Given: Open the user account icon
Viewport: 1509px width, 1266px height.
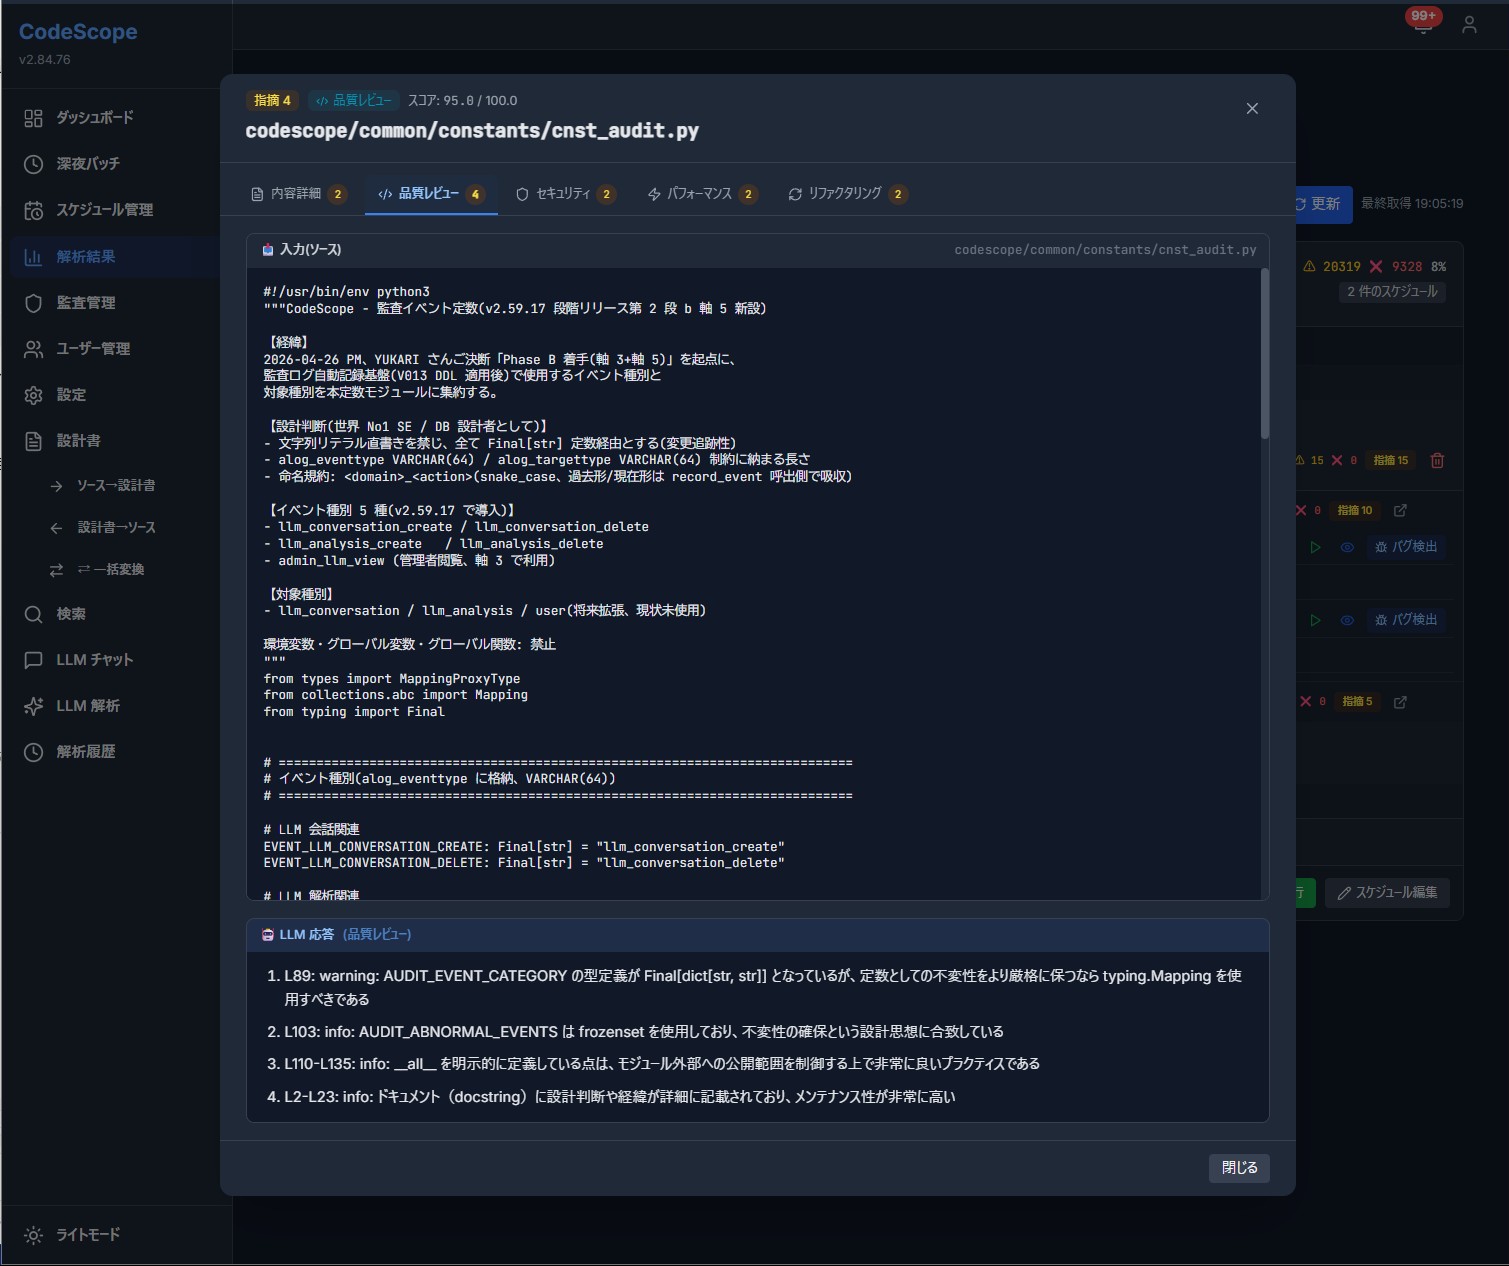Looking at the screenshot, I should 1469,25.
